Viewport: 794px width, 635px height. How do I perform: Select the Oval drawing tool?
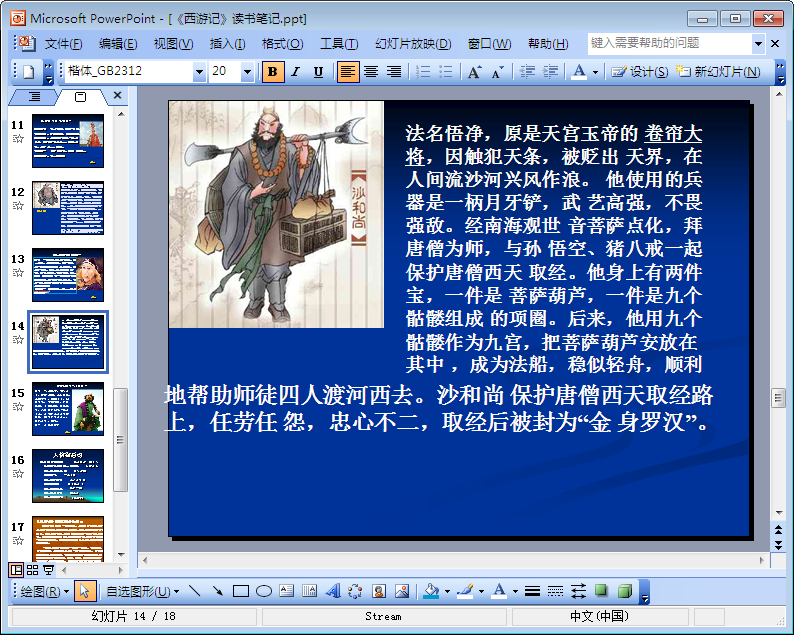(x=264, y=591)
